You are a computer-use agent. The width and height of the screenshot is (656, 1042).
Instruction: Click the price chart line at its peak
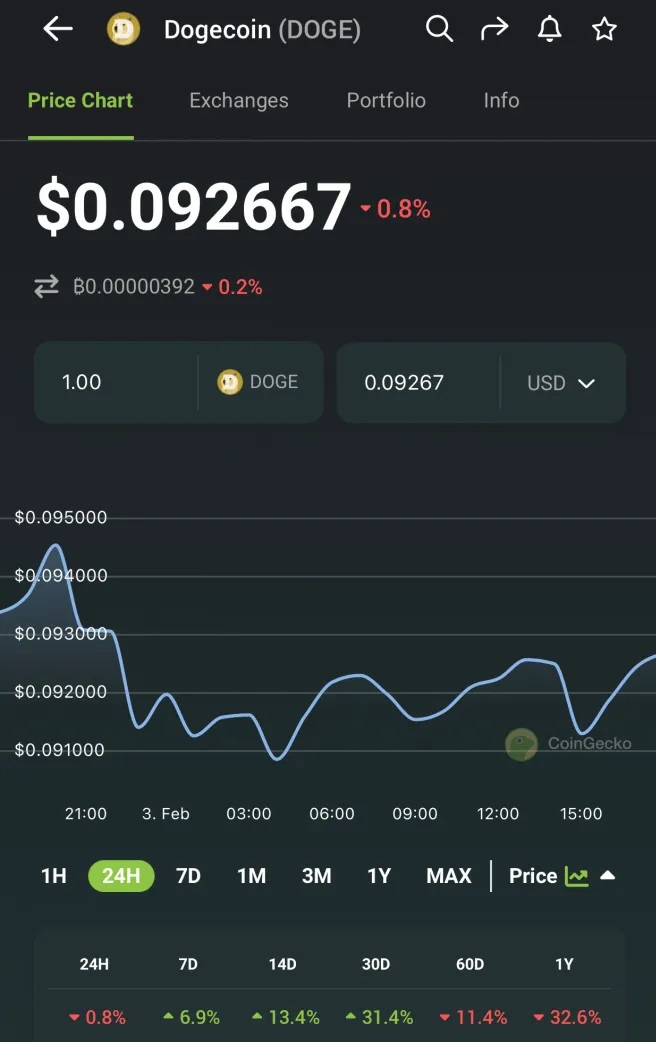pos(56,546)
